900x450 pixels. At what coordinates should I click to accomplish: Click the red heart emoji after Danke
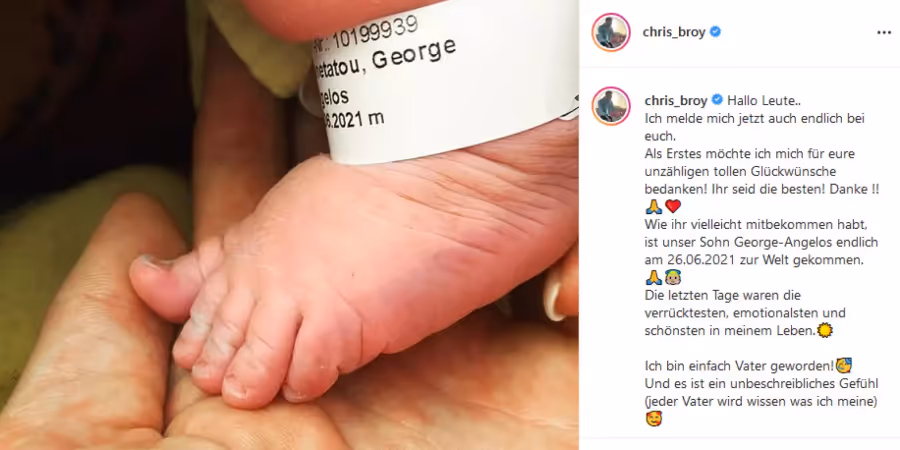(673, 207)
